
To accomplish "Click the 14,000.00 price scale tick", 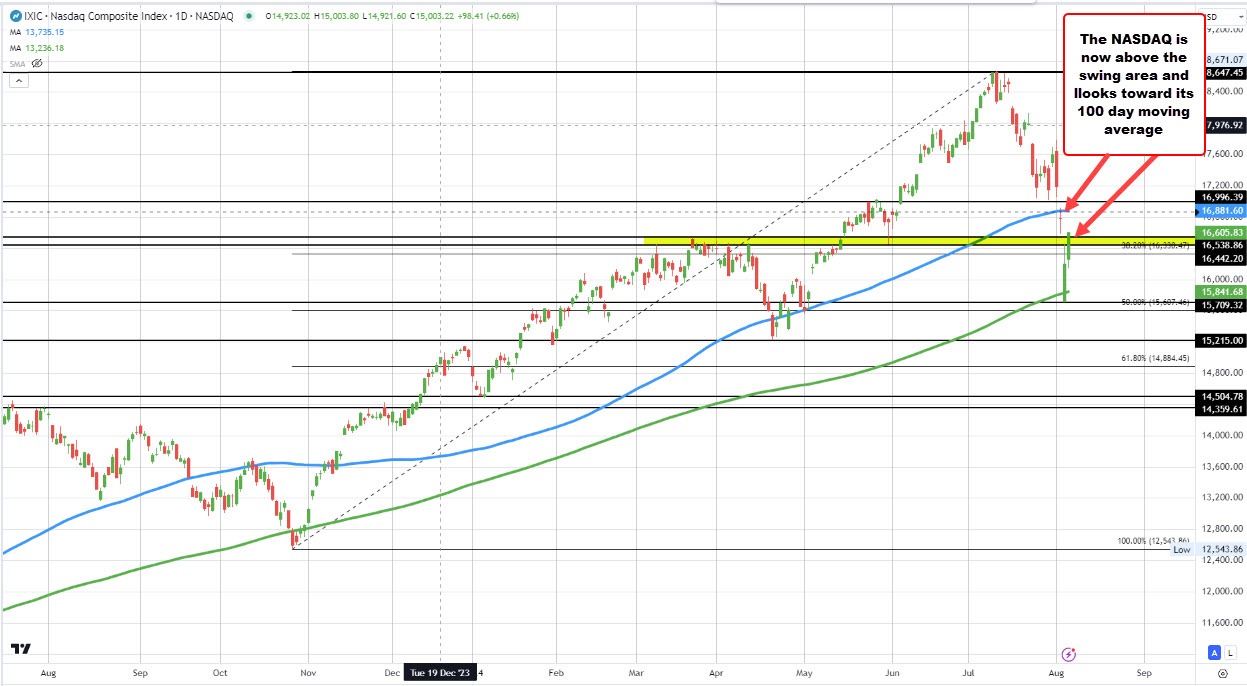I will (1222, 435).
